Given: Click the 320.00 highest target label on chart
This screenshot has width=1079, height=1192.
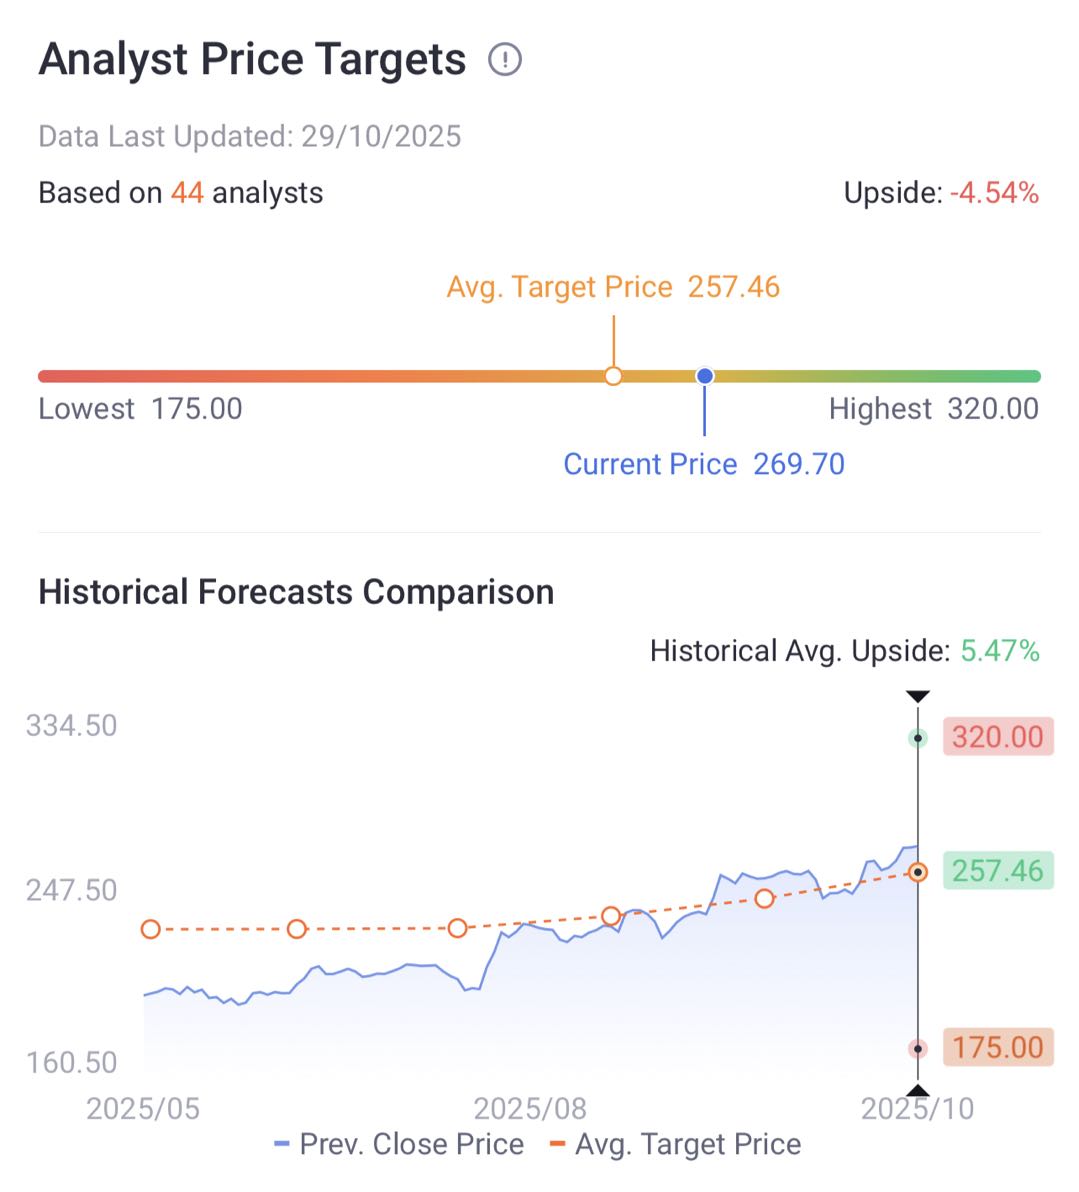Looking at the screenshot, I should pos(997,737).
